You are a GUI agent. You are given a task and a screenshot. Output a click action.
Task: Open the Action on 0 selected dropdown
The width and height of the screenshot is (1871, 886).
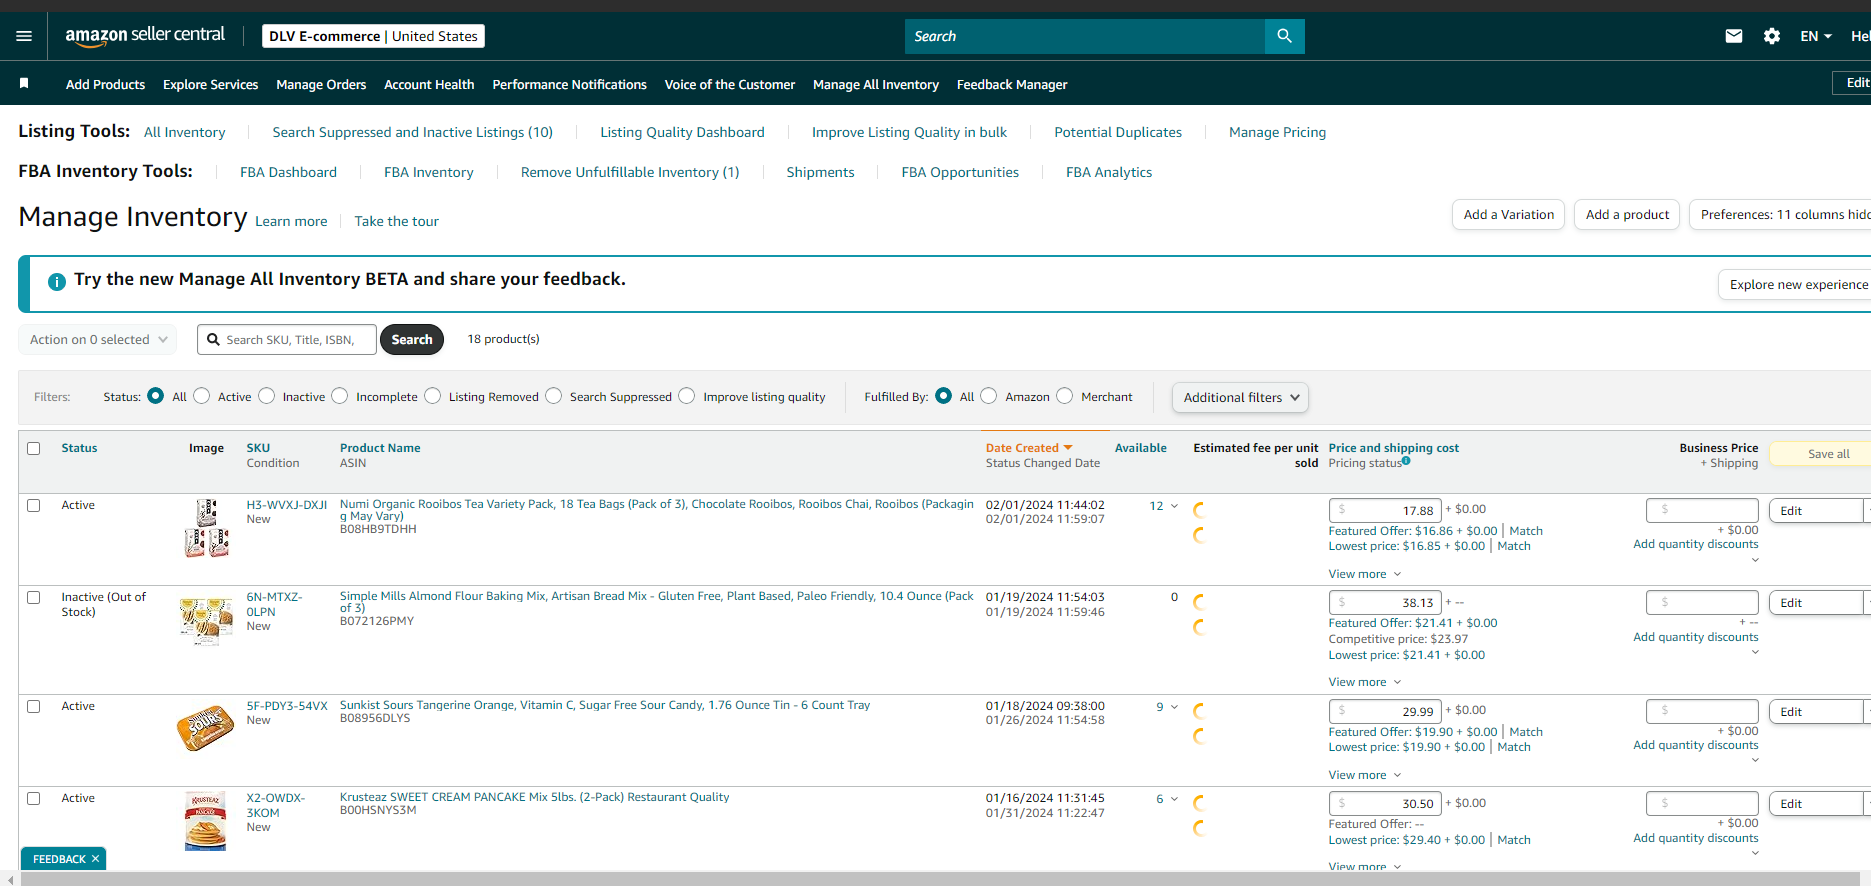tap(98, 340)
